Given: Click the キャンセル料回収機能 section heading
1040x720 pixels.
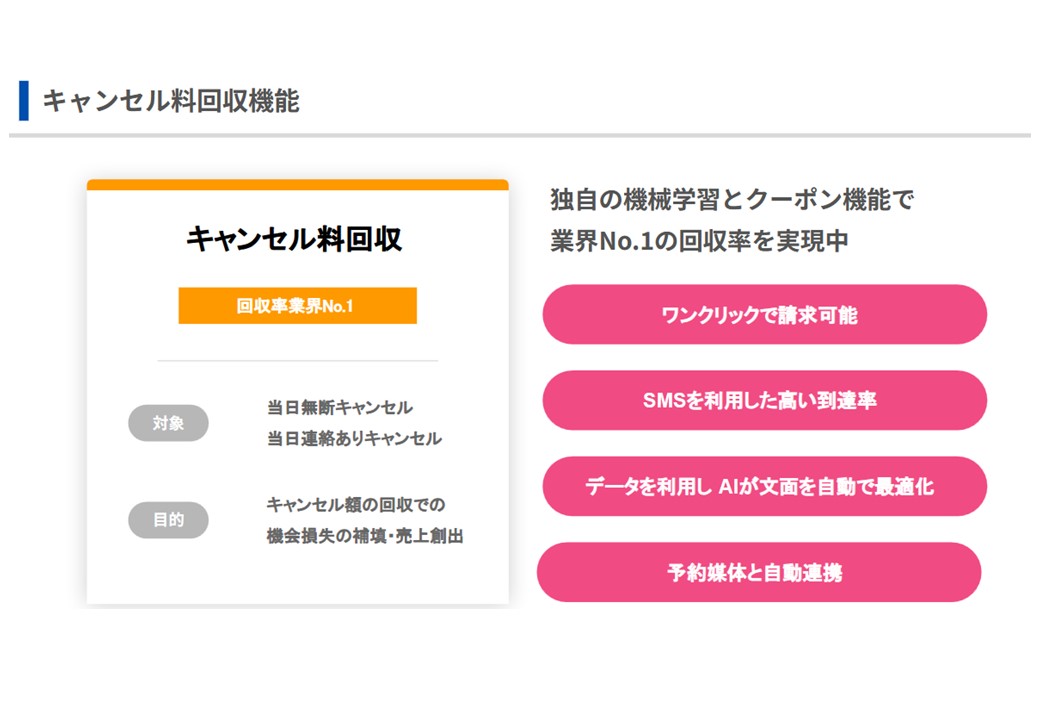Looking at the screenshot, I should 171,101.
